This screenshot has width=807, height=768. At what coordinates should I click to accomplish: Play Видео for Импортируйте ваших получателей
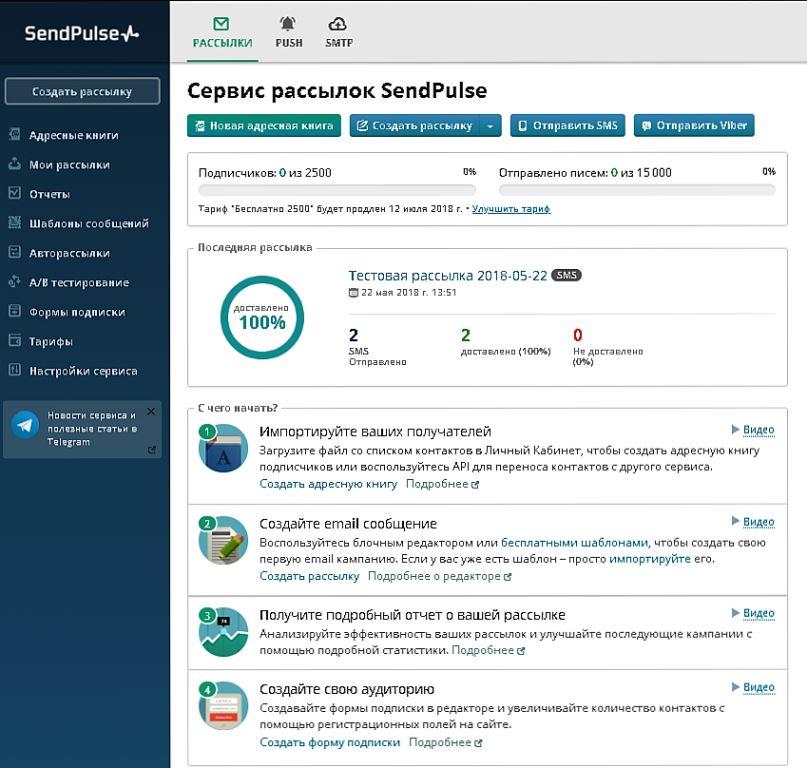pyautogui.click(x=753, y=430)
